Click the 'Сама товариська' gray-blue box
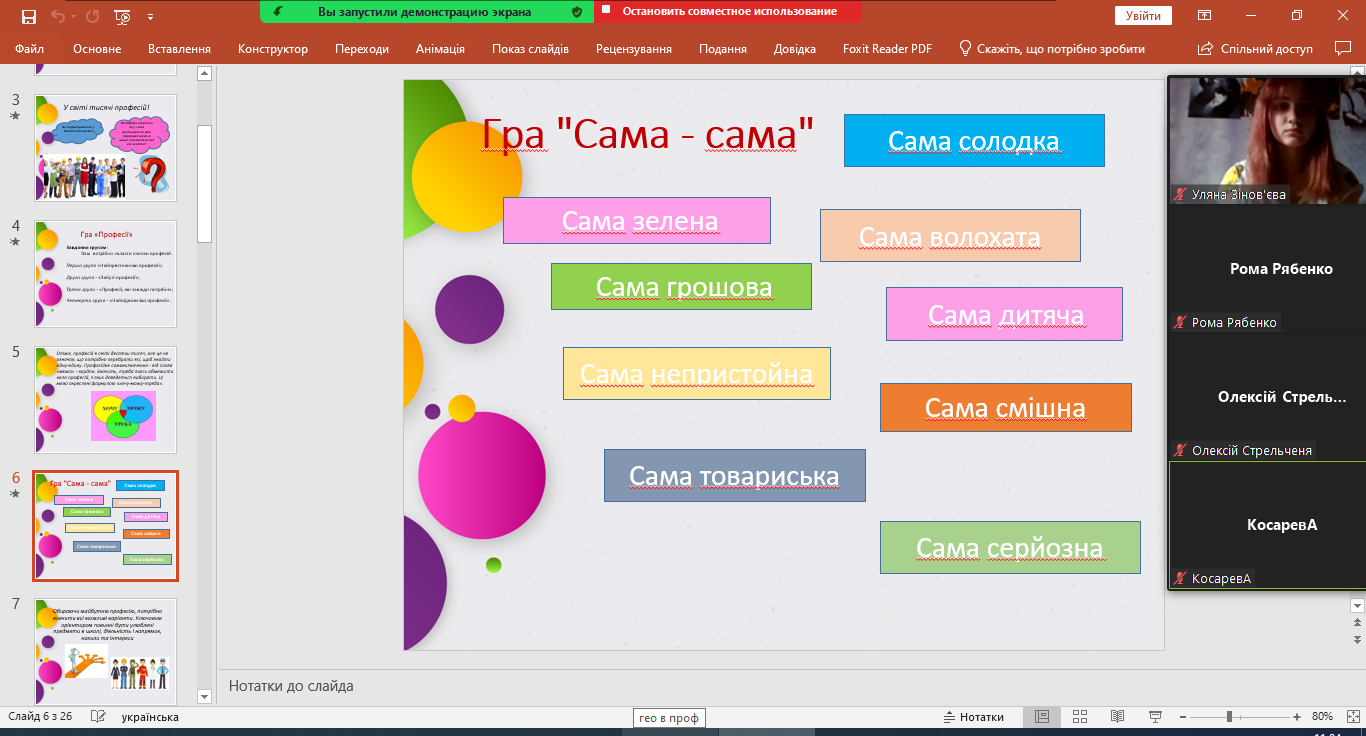The image size is (1366, 736). click(735, 475)
